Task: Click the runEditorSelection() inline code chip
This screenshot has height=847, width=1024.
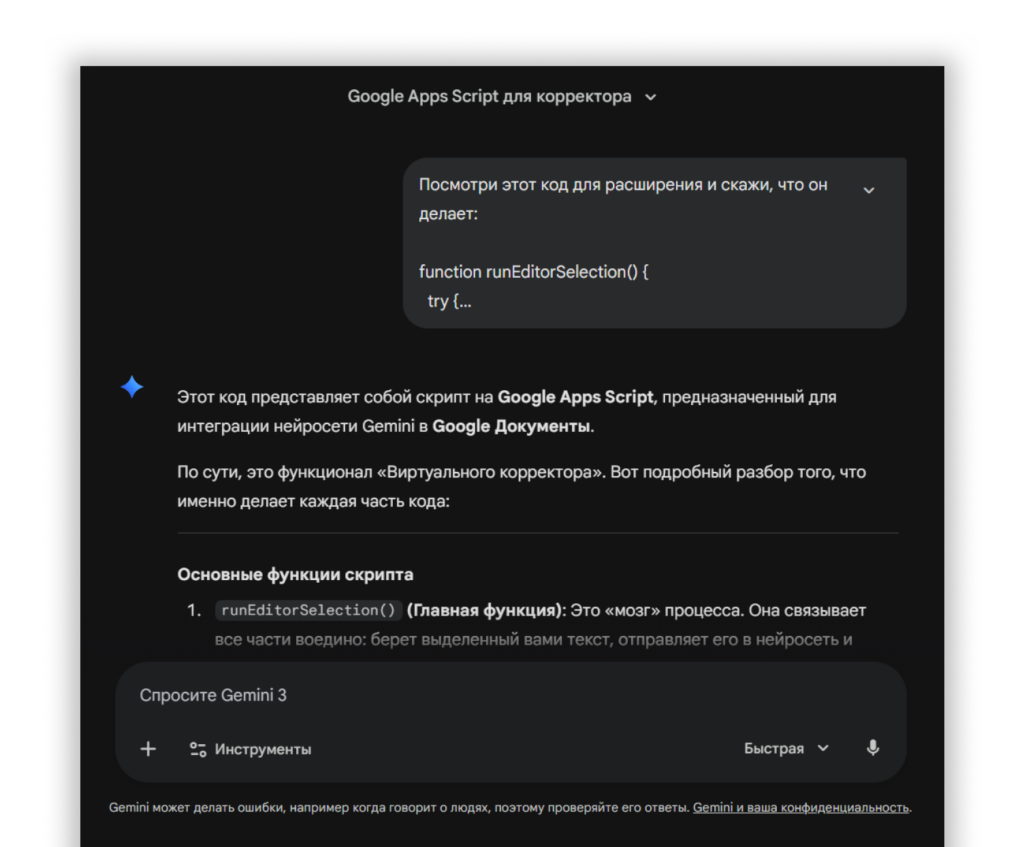Action: pos(309,610)
